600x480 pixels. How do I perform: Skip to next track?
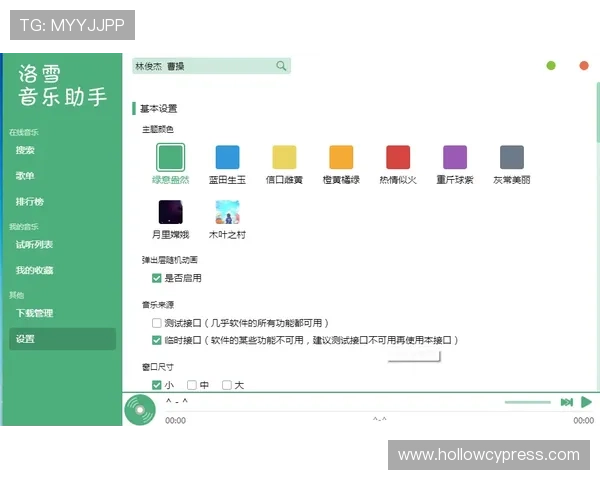[567, 402]
